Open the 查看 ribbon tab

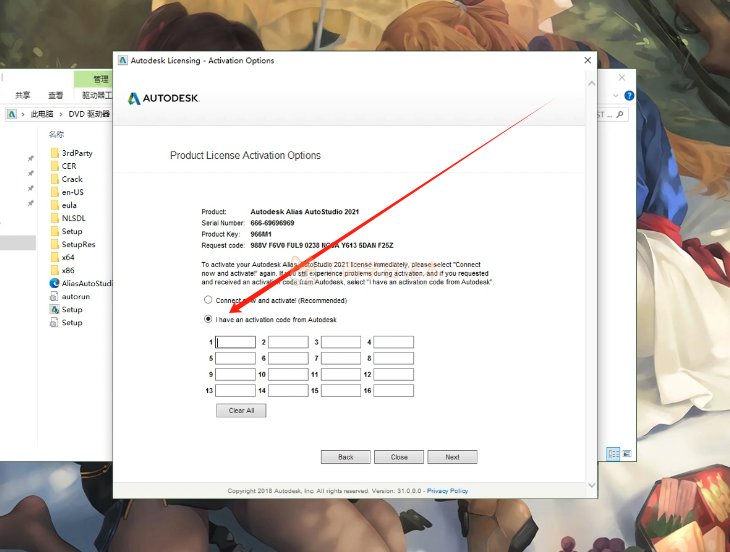click(55, 95)
